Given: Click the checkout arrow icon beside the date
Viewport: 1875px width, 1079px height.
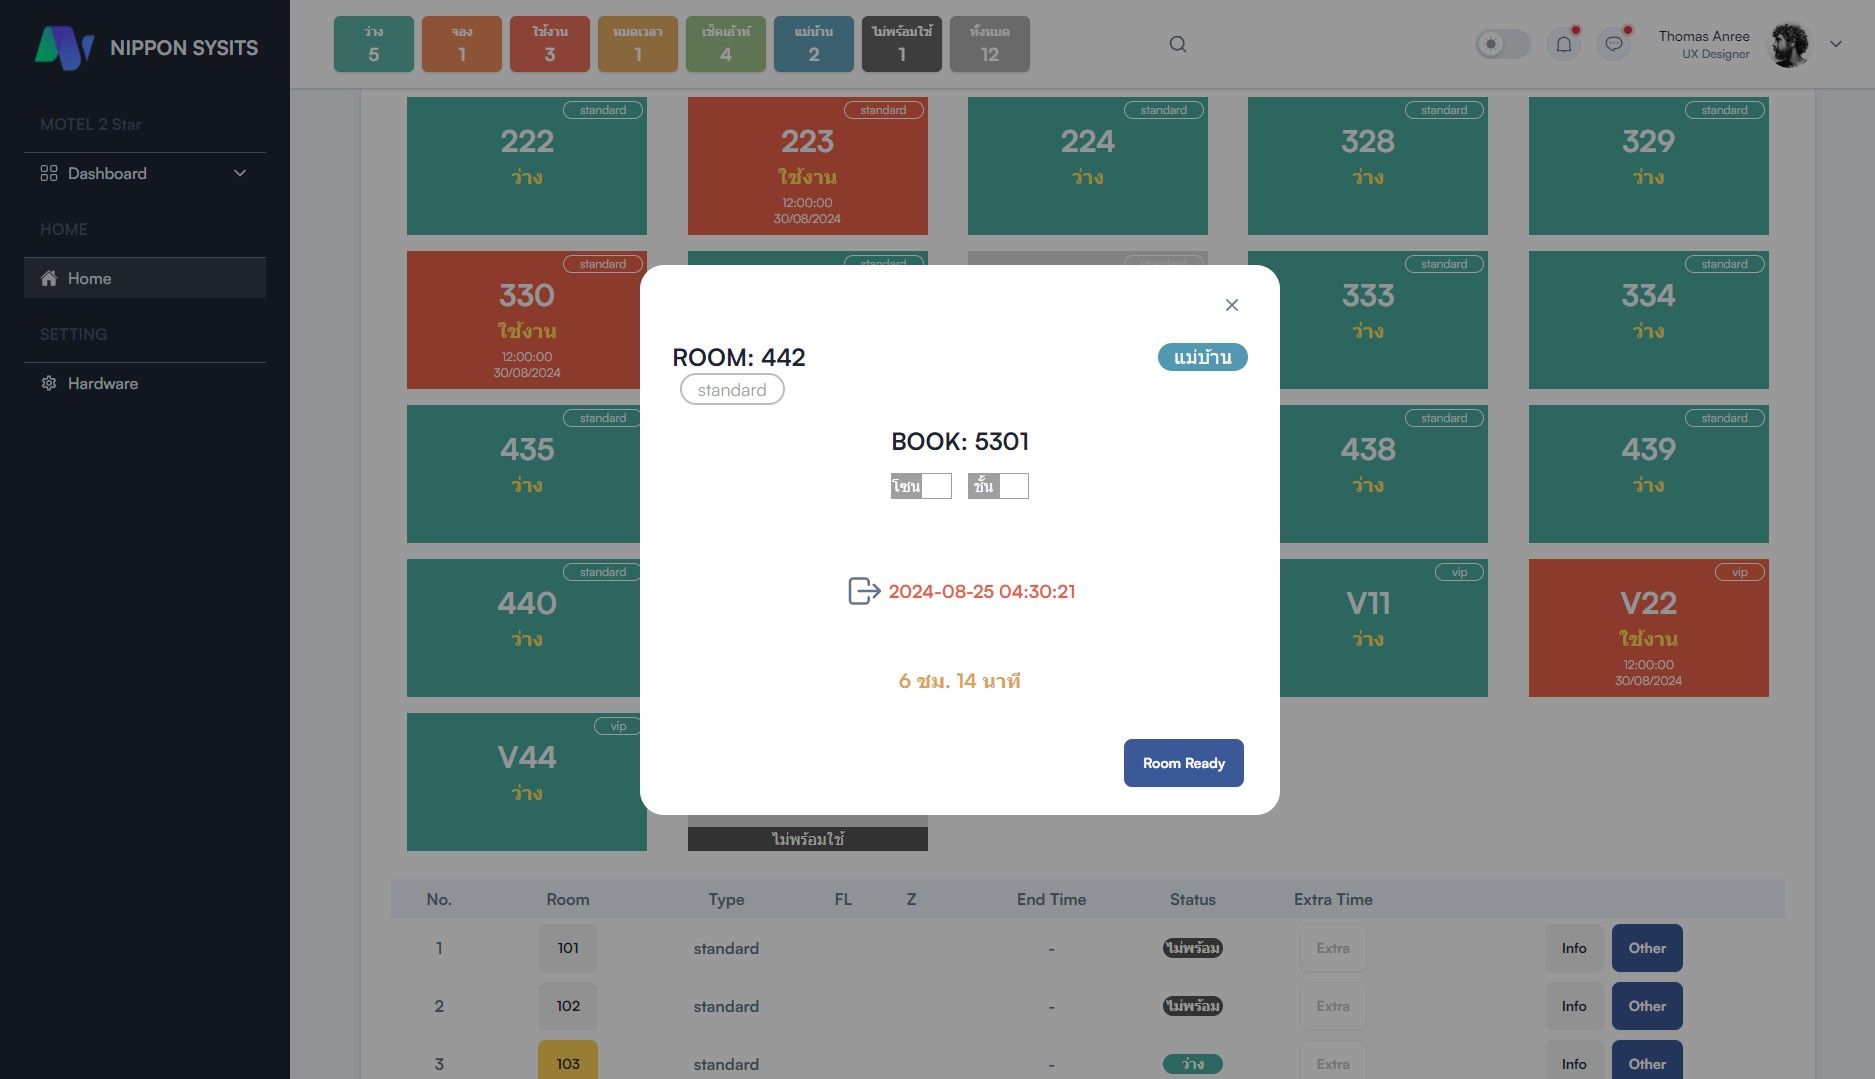Looking at the screenshot, I should click(x=863, y=591).
